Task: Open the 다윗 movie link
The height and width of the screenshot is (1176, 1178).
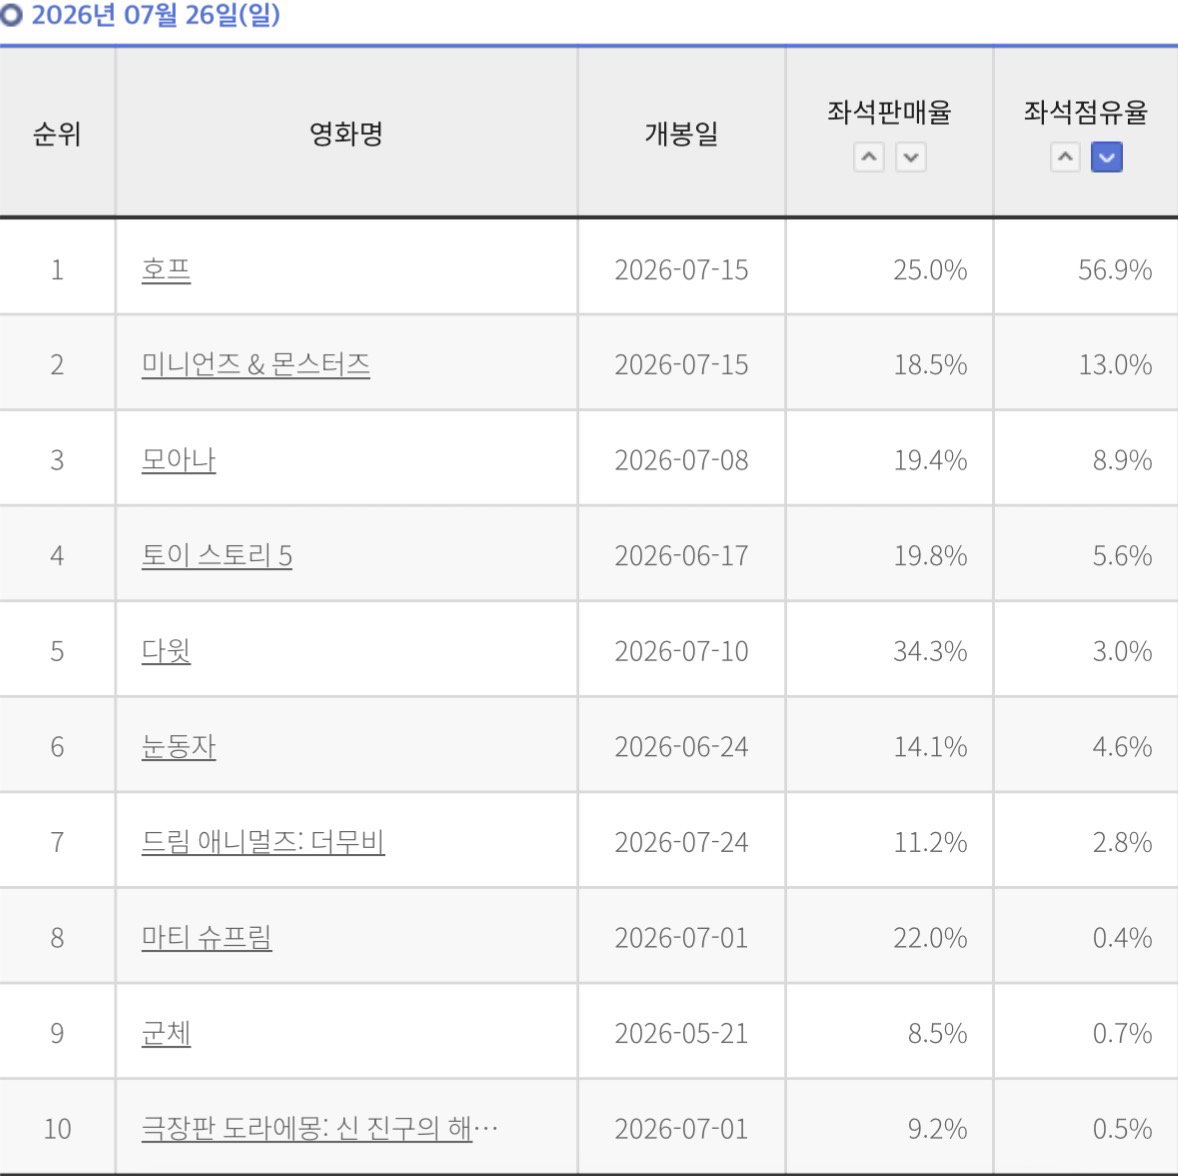Action: tap(166, 651)
